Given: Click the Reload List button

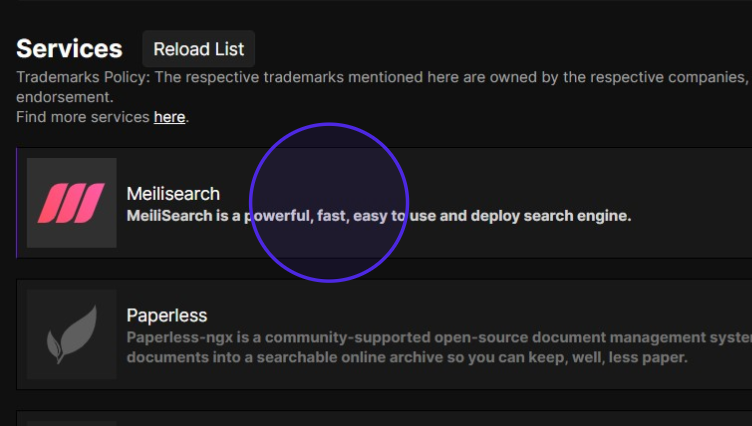Looking at the screenshot, I should [x=198, y=49].
